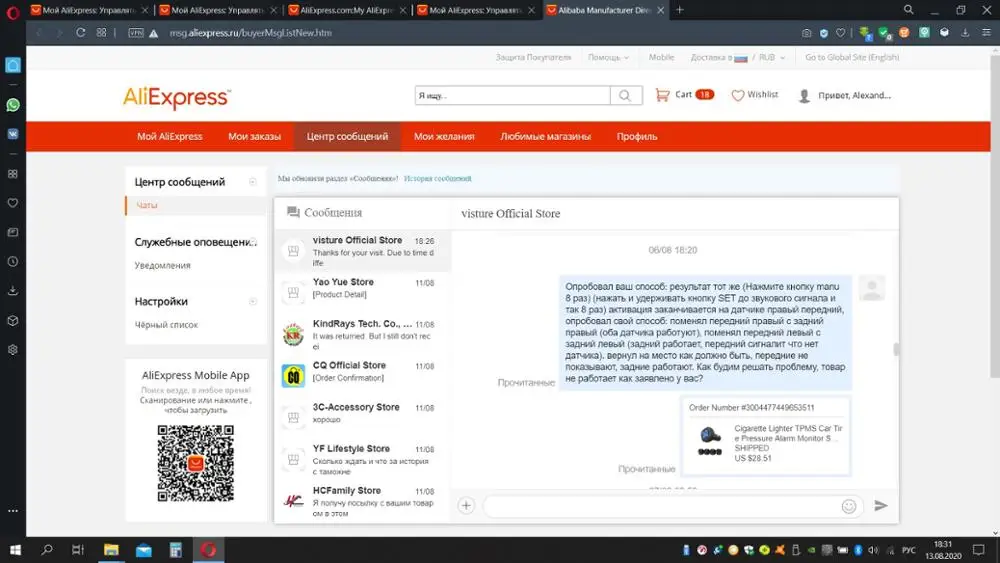Open a new browser tab
The image size is (1000, 563).
click(680, 10)
